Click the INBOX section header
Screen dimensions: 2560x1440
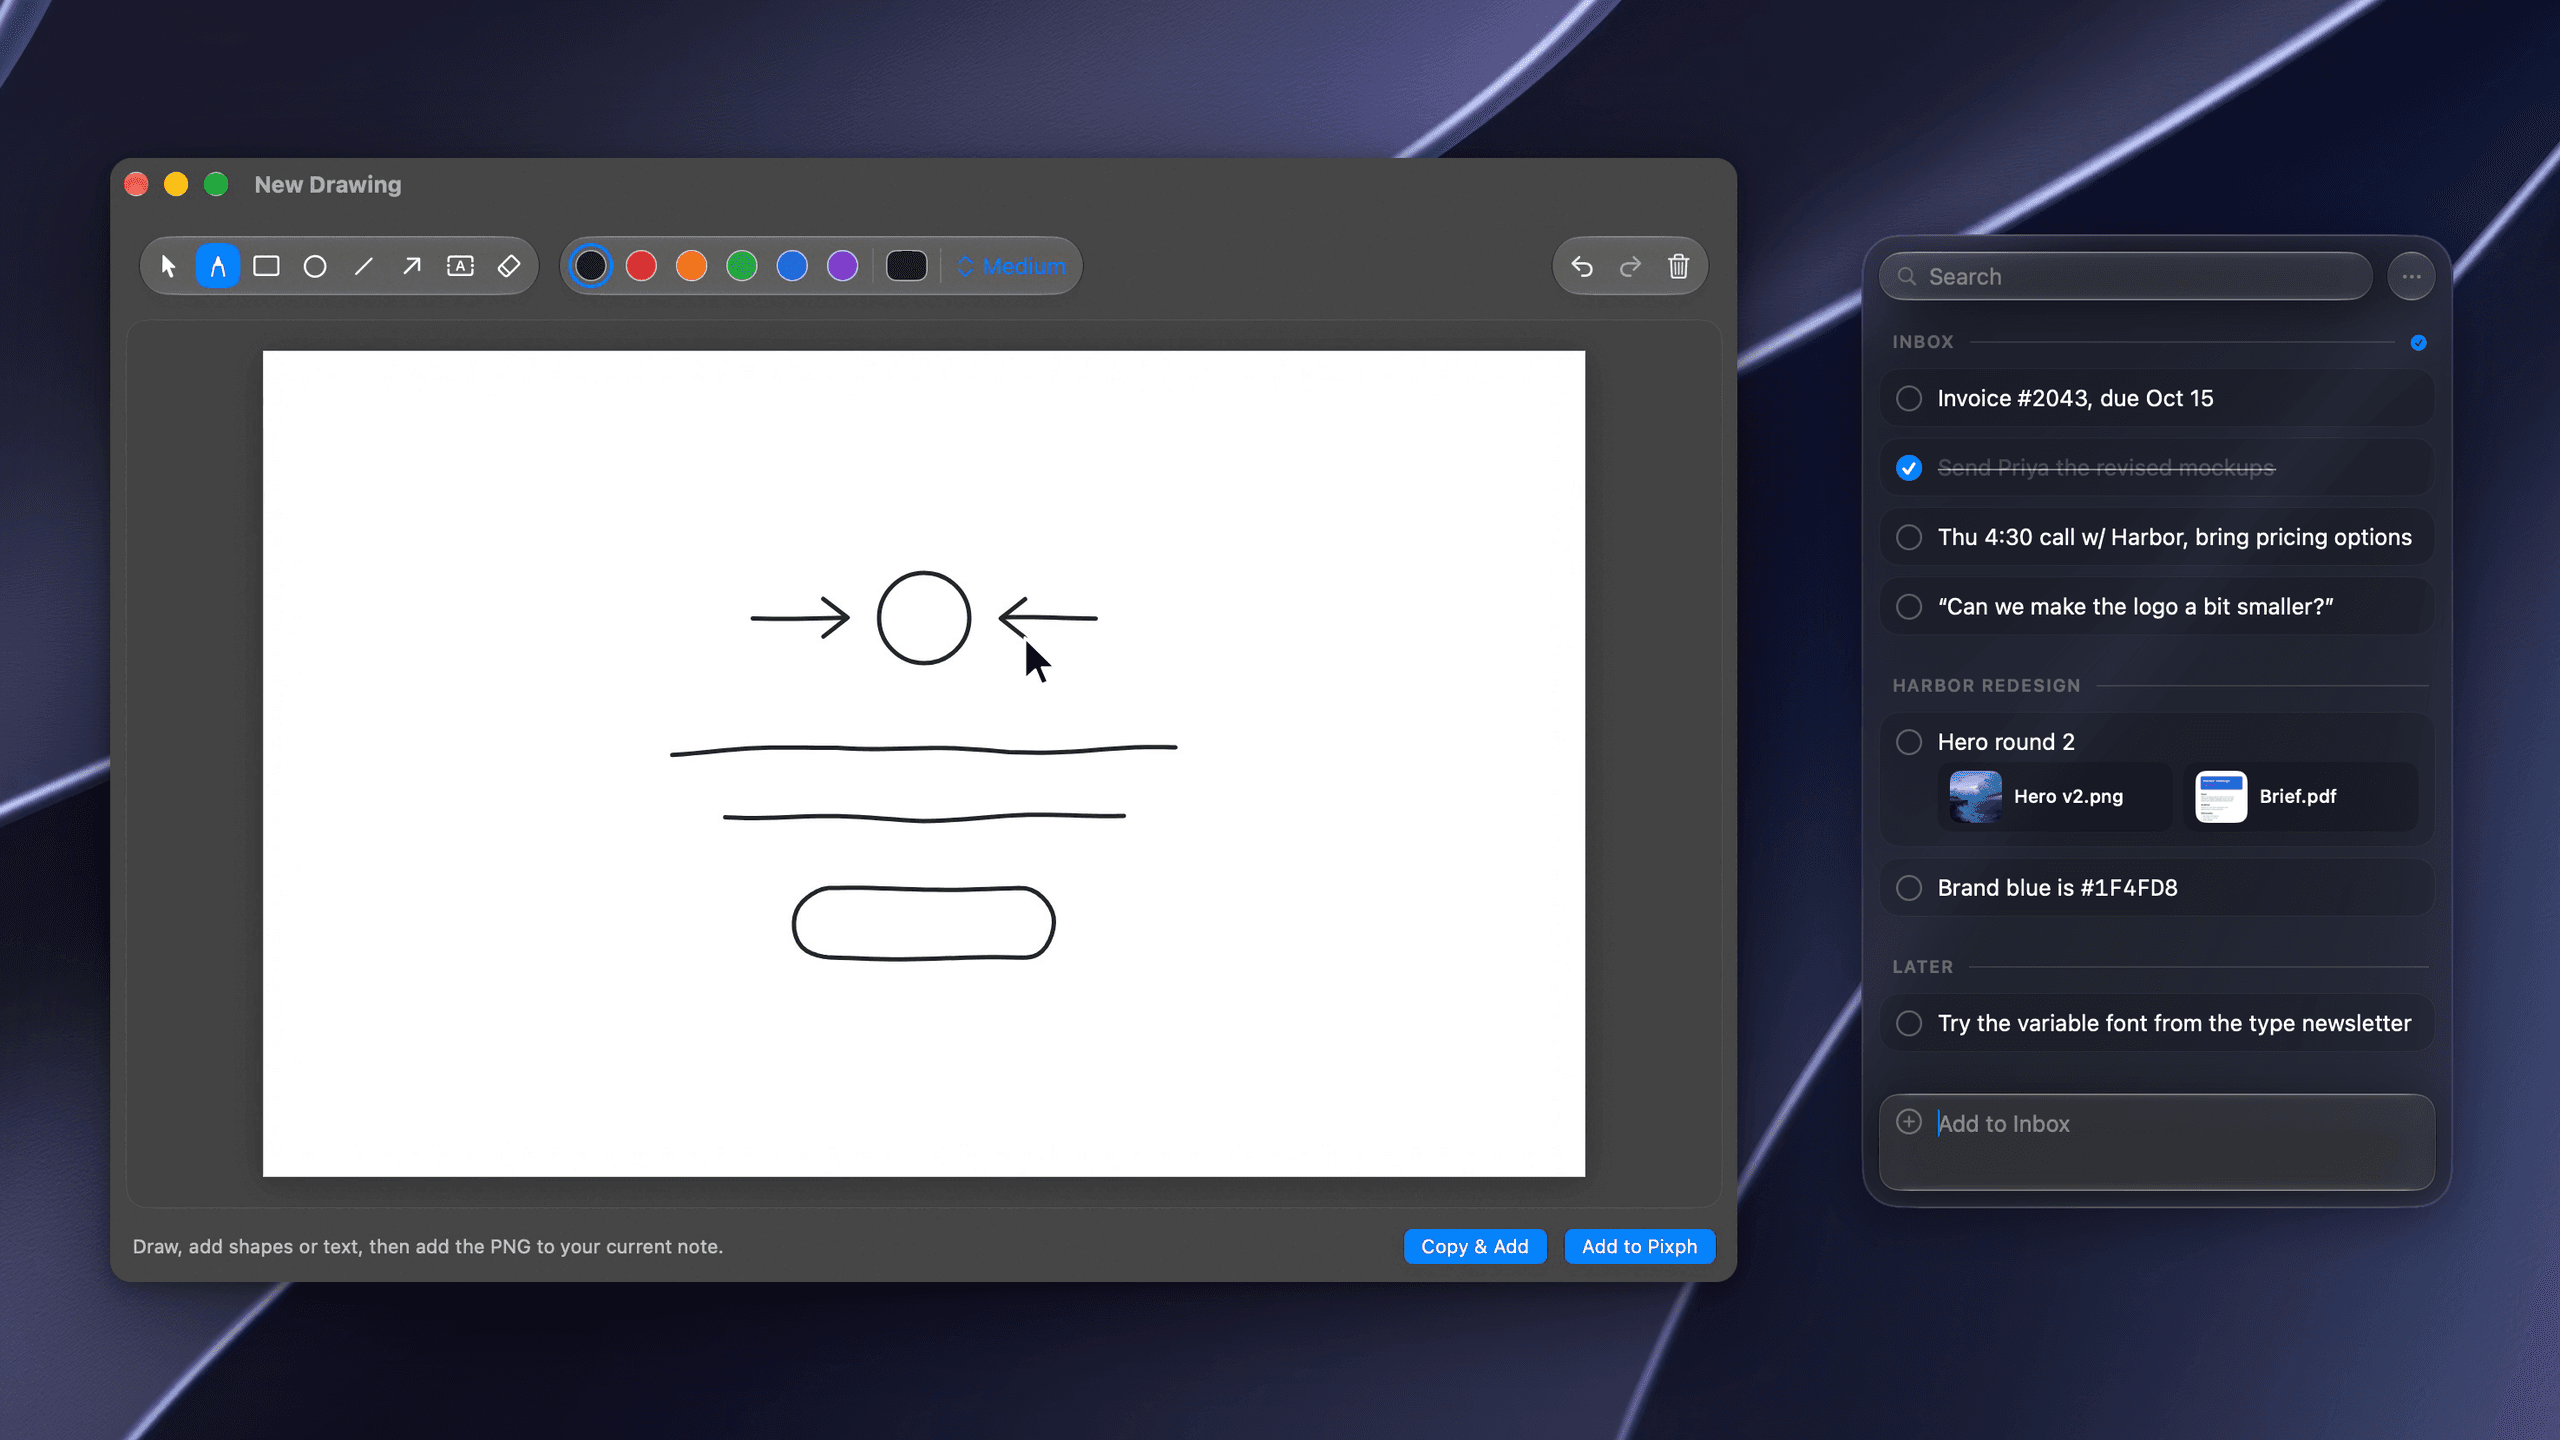pos(1922,342)
